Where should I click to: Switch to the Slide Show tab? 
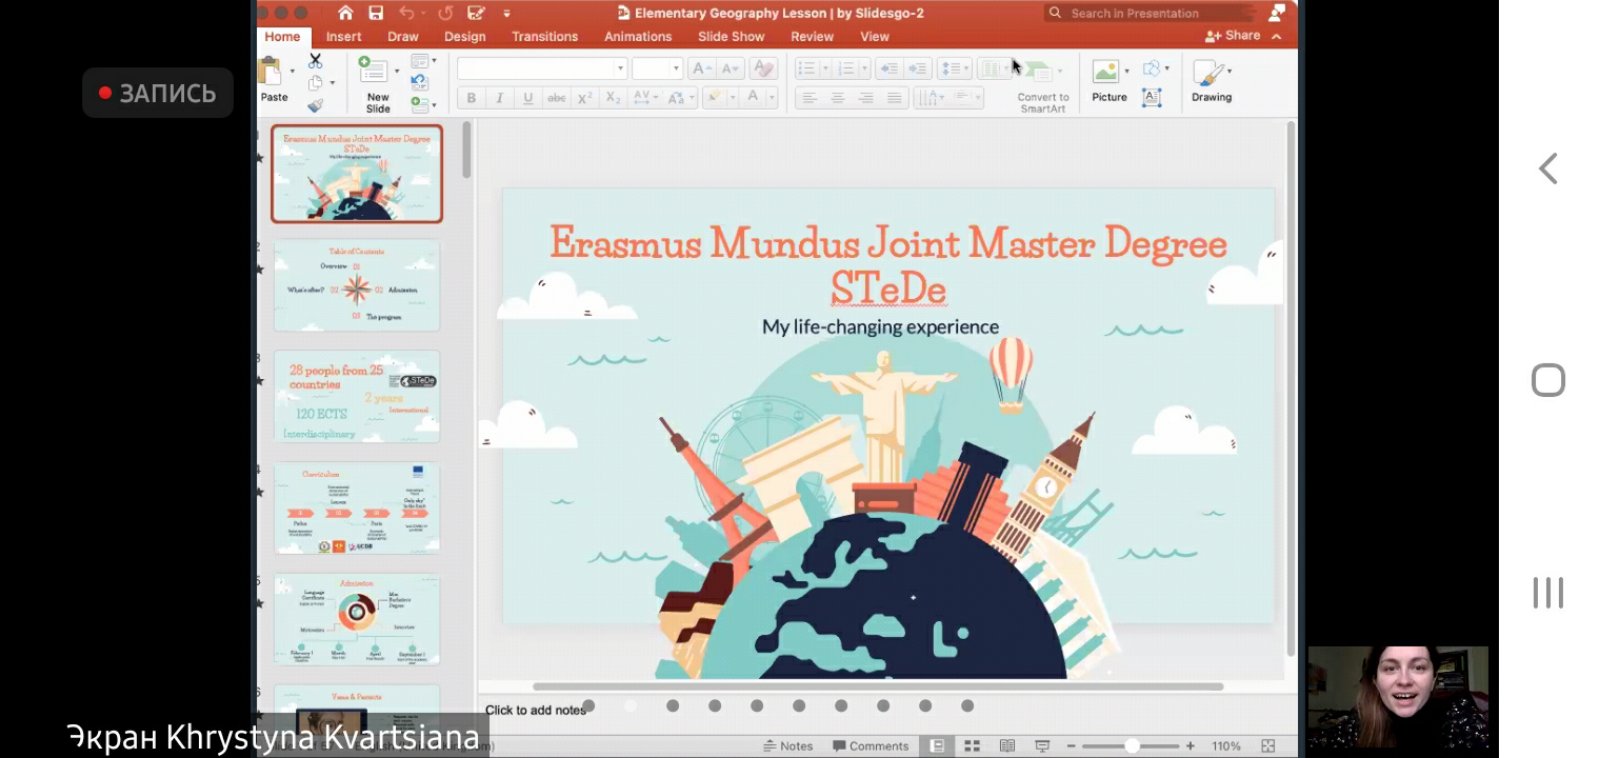click(x=731, y=37)
